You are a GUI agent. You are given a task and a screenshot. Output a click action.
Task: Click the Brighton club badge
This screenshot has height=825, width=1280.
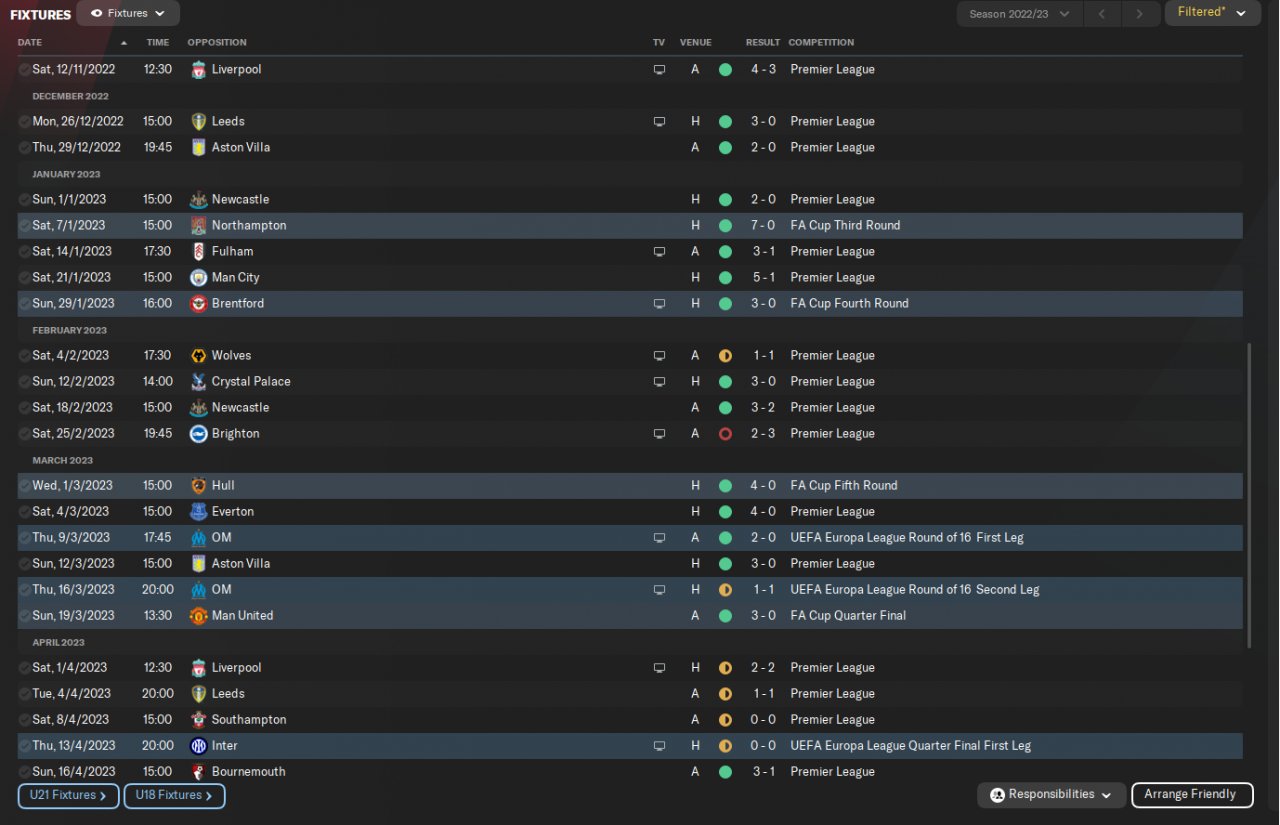pyautogui.click(x=198, y=434)
